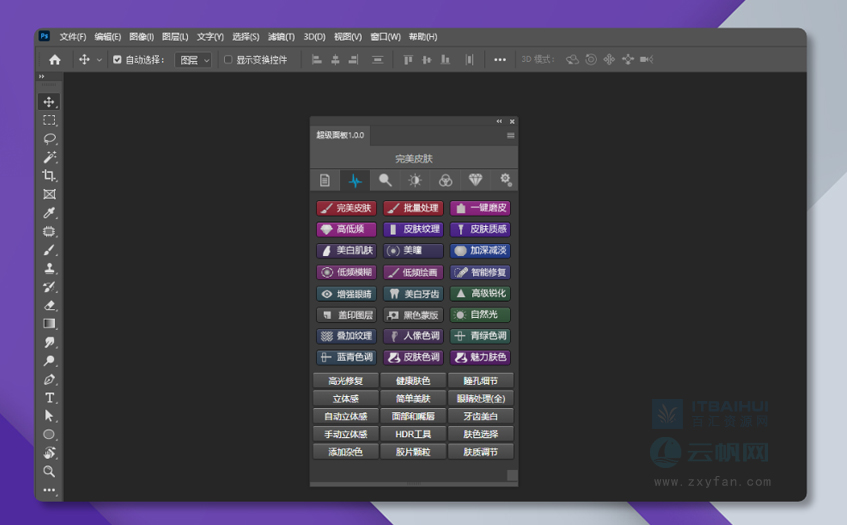The image size is (847, 525).
Task: Switch to the gear settings tab in the panel
Action: [x=506, y=180]
